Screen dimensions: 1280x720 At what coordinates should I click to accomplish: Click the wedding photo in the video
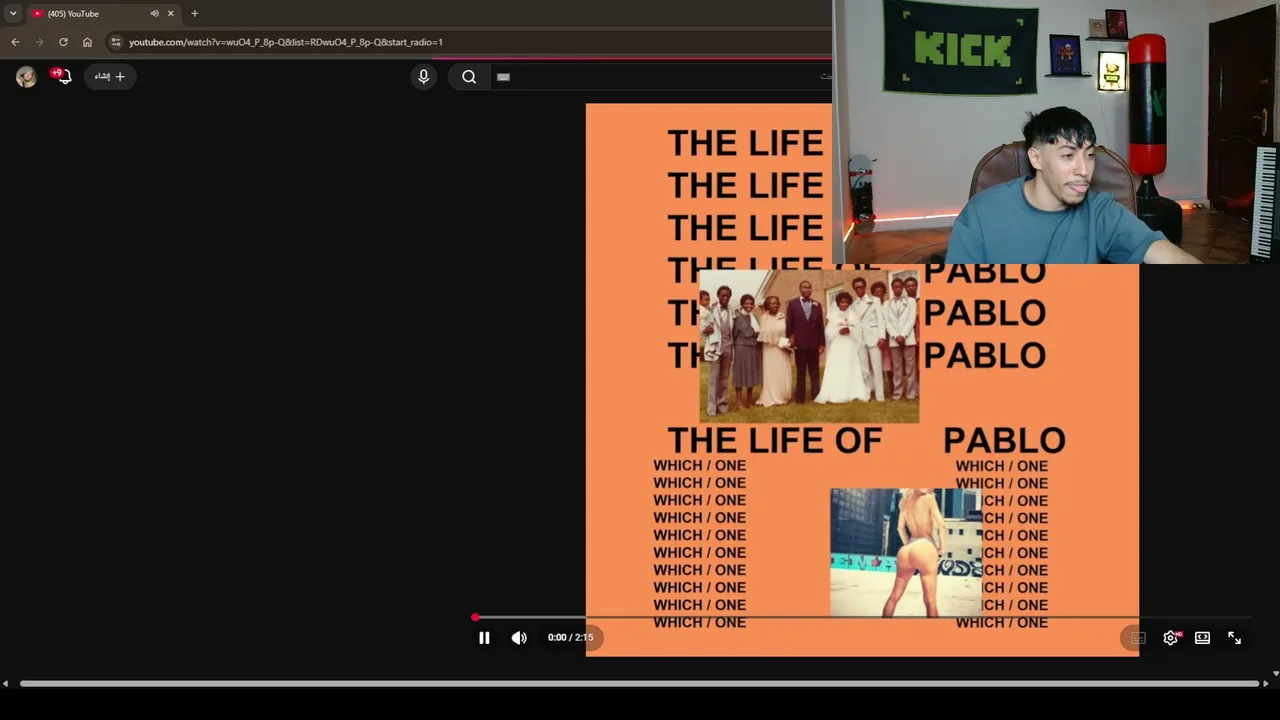tap(808, 345)
